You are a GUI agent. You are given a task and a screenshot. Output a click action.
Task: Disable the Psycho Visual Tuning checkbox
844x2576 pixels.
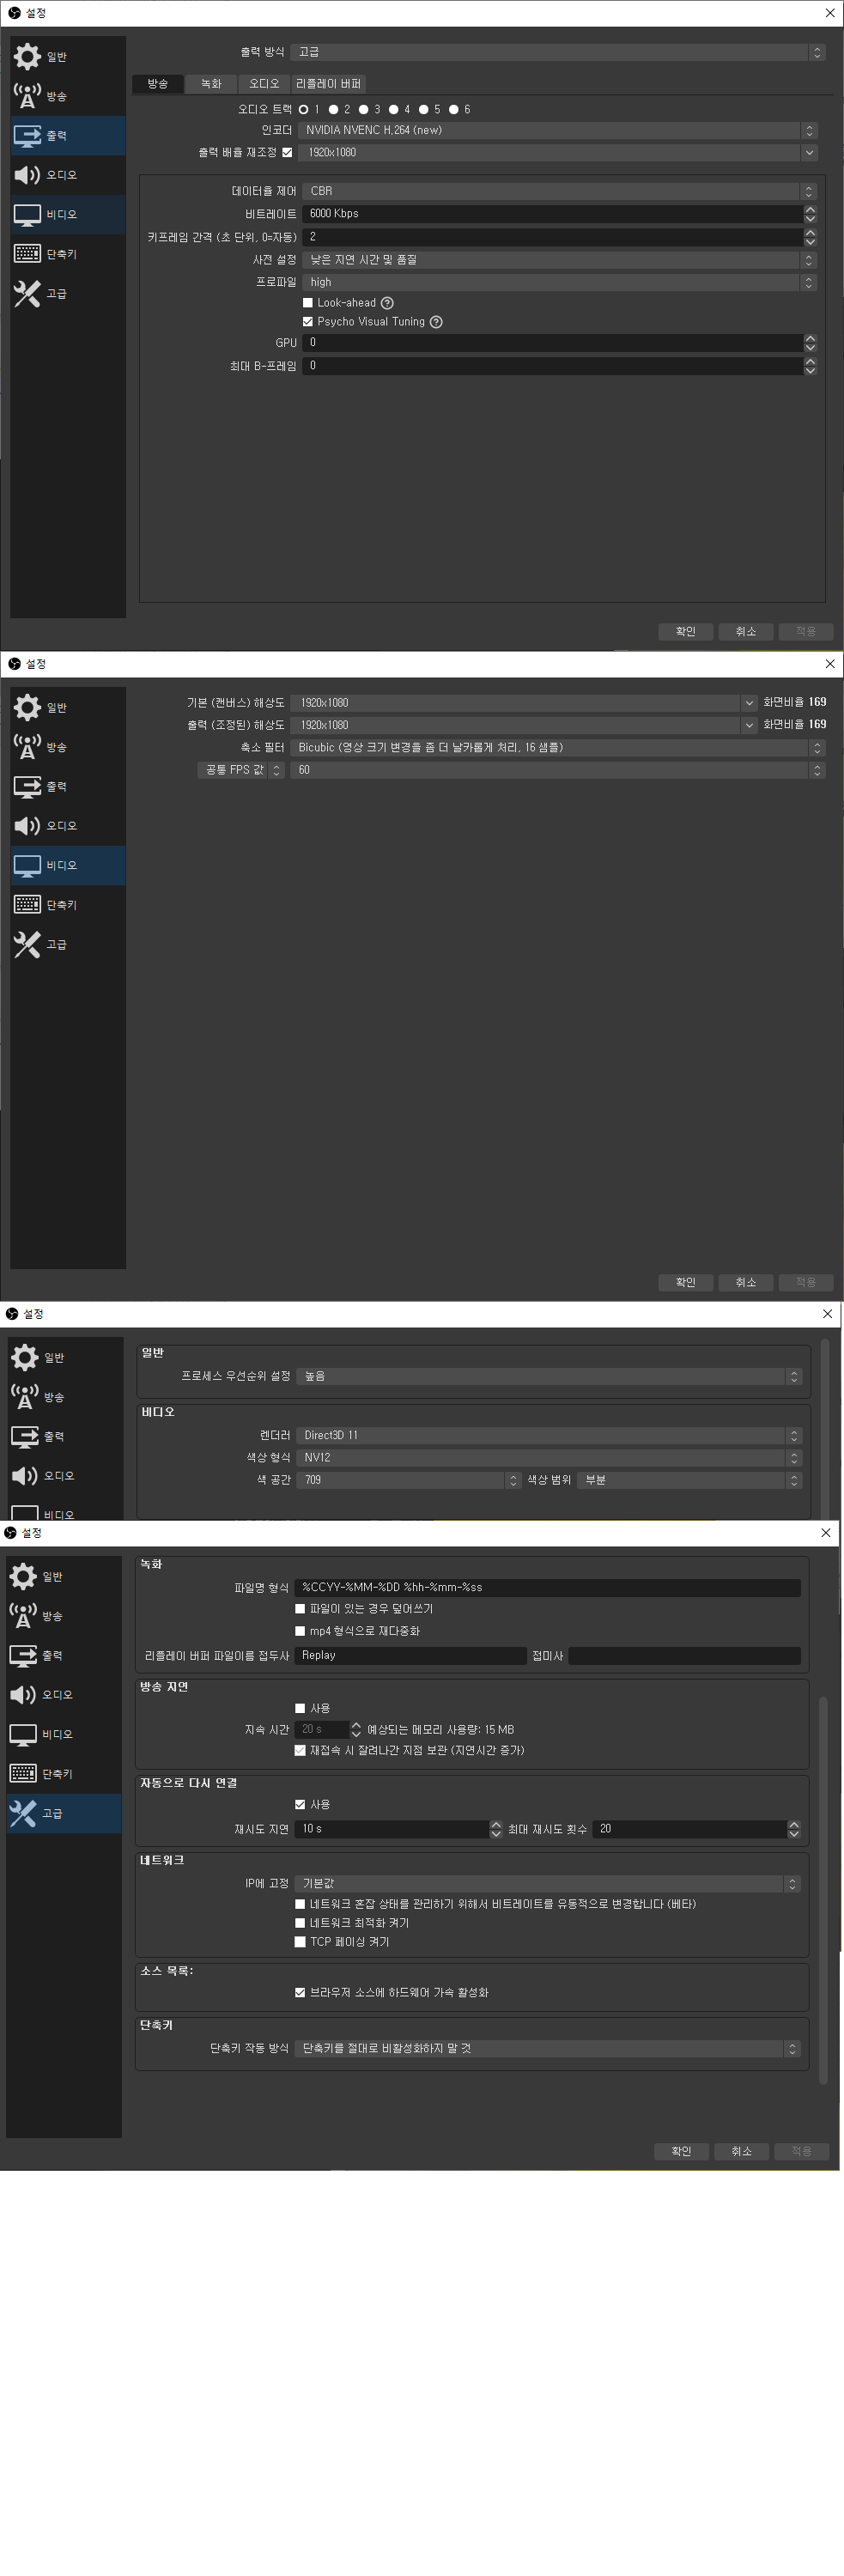[x=308, y=322]
